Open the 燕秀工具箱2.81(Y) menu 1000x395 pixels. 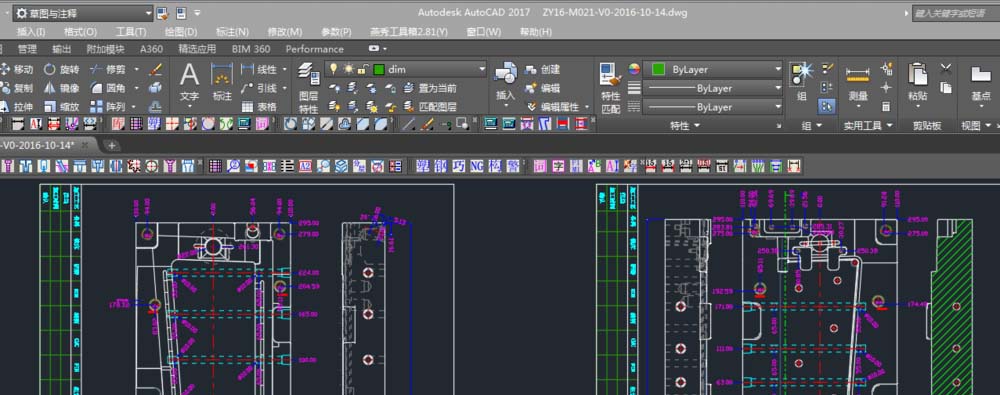tap(409, 32)
